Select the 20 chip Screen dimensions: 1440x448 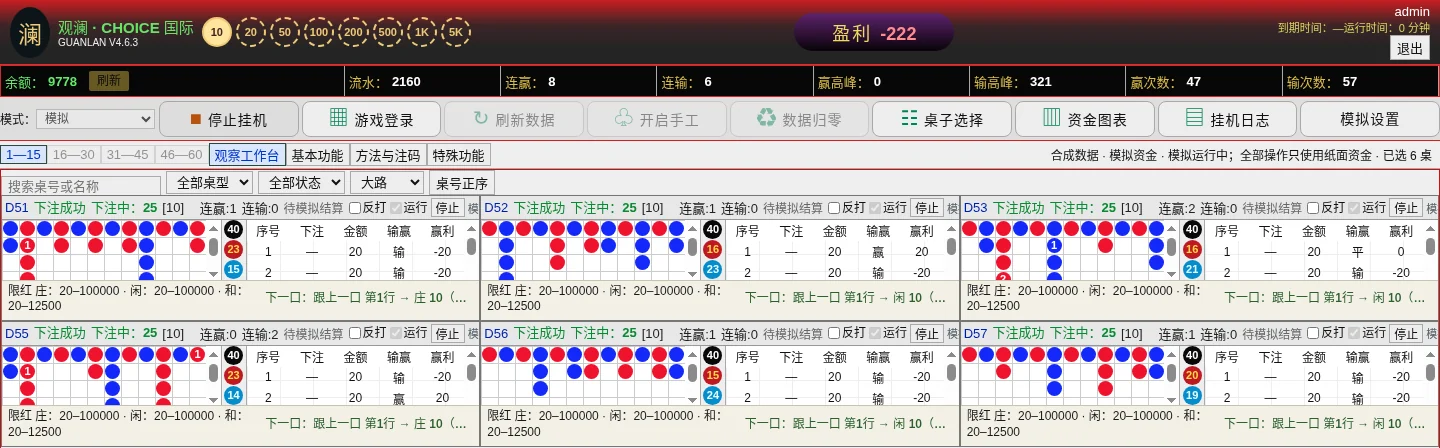click(250, 32)
